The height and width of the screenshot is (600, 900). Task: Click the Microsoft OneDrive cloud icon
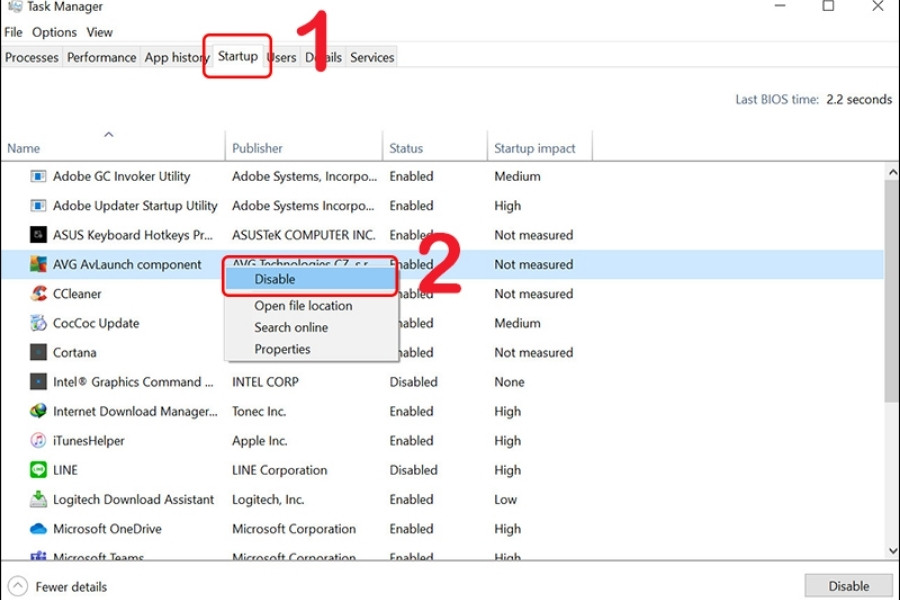pyautogui.click(x=38, y=529)
